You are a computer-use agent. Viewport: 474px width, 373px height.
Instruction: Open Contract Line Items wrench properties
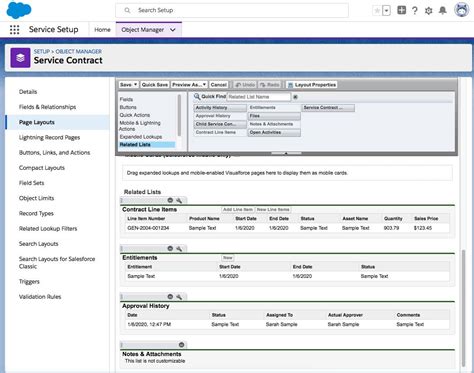click(x=179, y=200)
